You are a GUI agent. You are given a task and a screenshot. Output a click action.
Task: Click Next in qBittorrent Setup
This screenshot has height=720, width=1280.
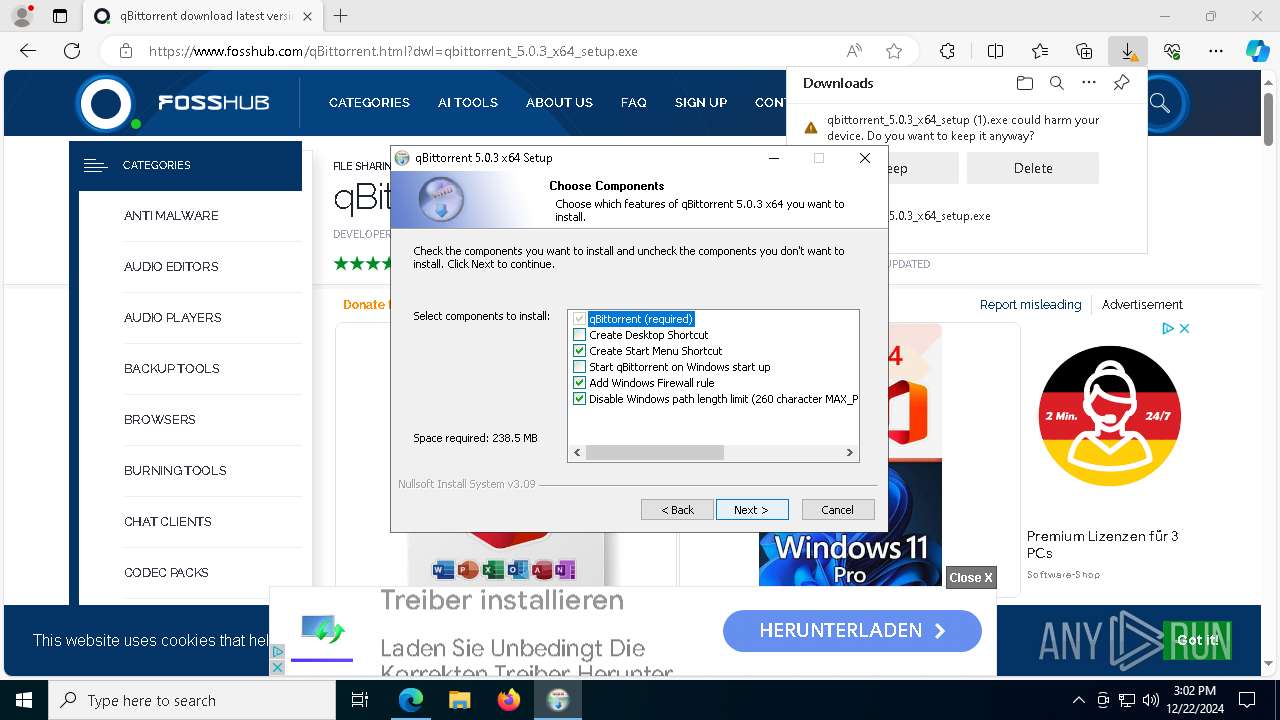tap(752, 510)
